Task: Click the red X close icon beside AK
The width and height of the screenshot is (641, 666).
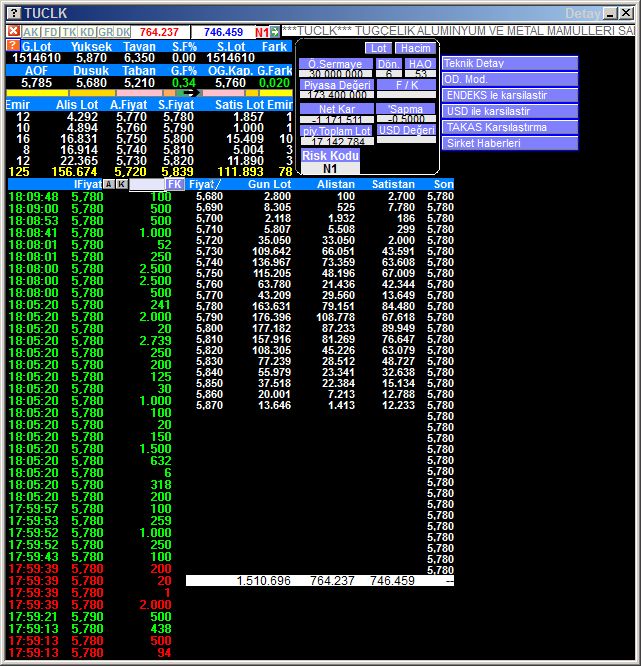Action: point(13,31)
